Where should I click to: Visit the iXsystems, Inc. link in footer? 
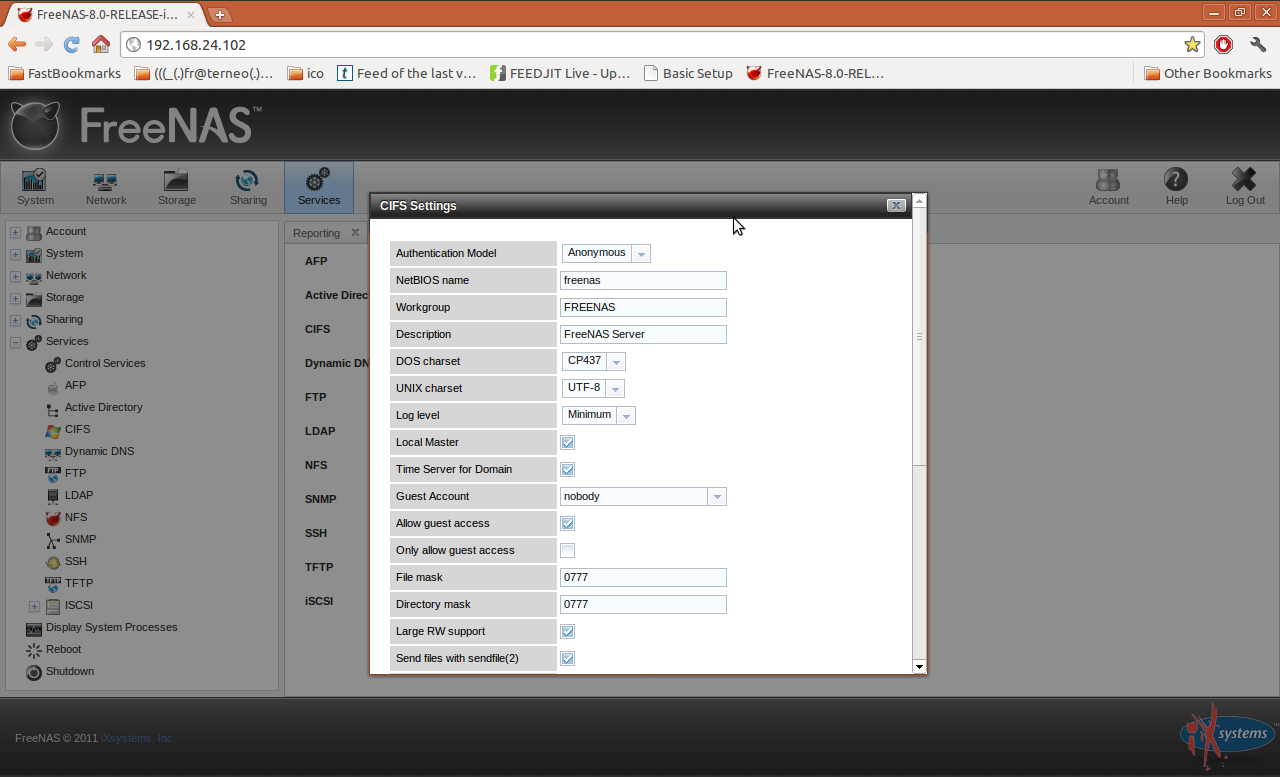point(137,738)
